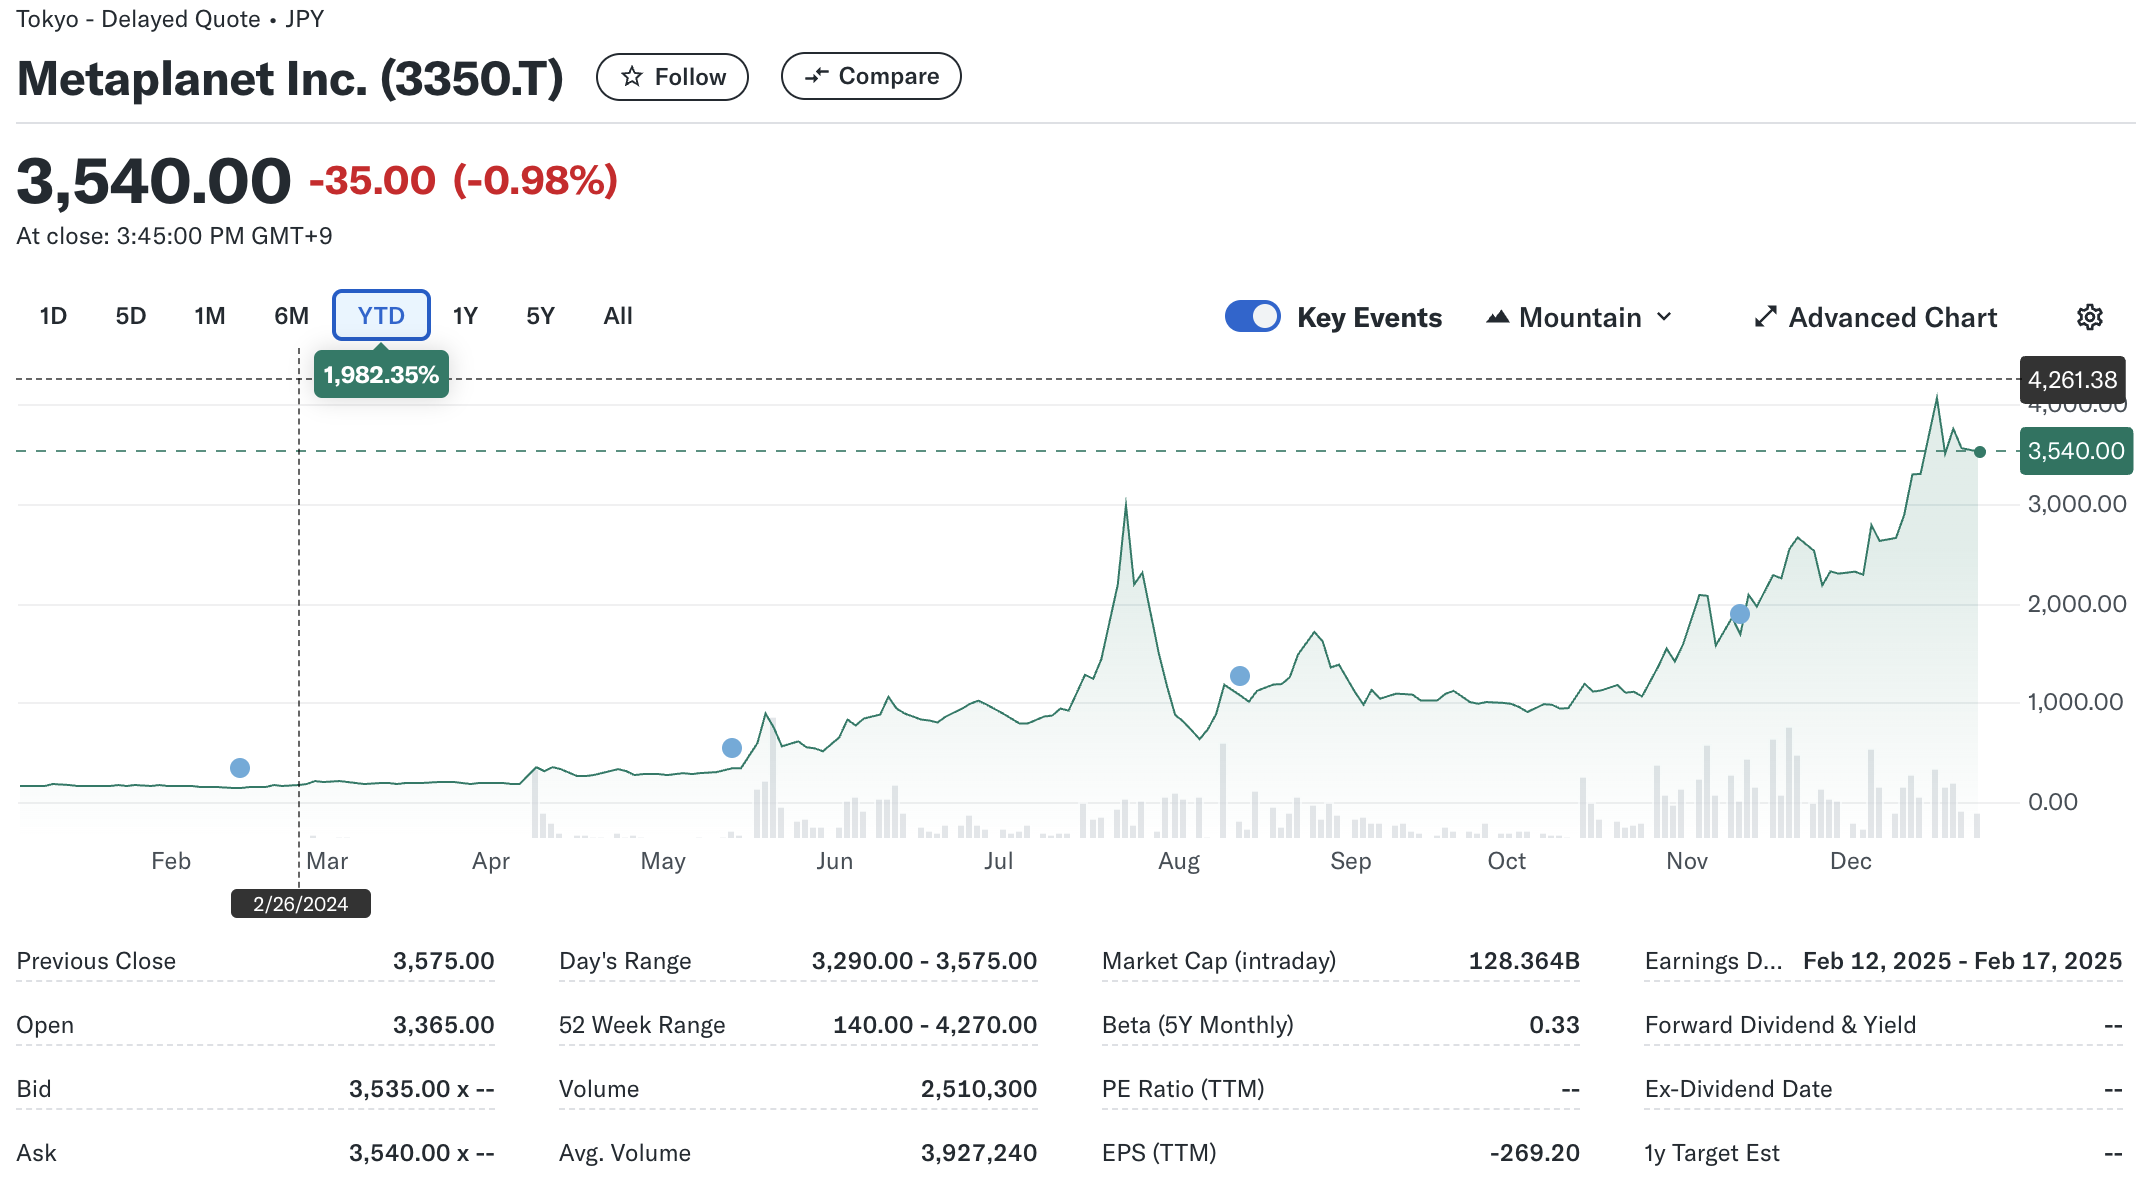The height and width of the screenshot is (1183, 2153).
Task: Toggle the Key Events switch
Action: click(1252, 316)
